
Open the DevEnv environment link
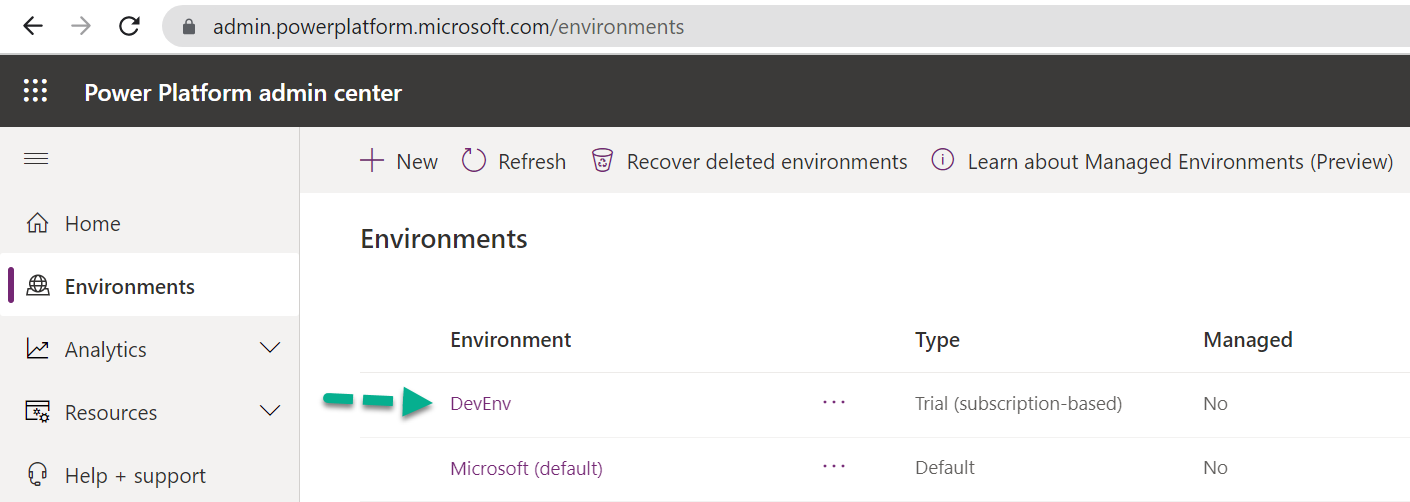pyautogui.click(x=481, y=404)
